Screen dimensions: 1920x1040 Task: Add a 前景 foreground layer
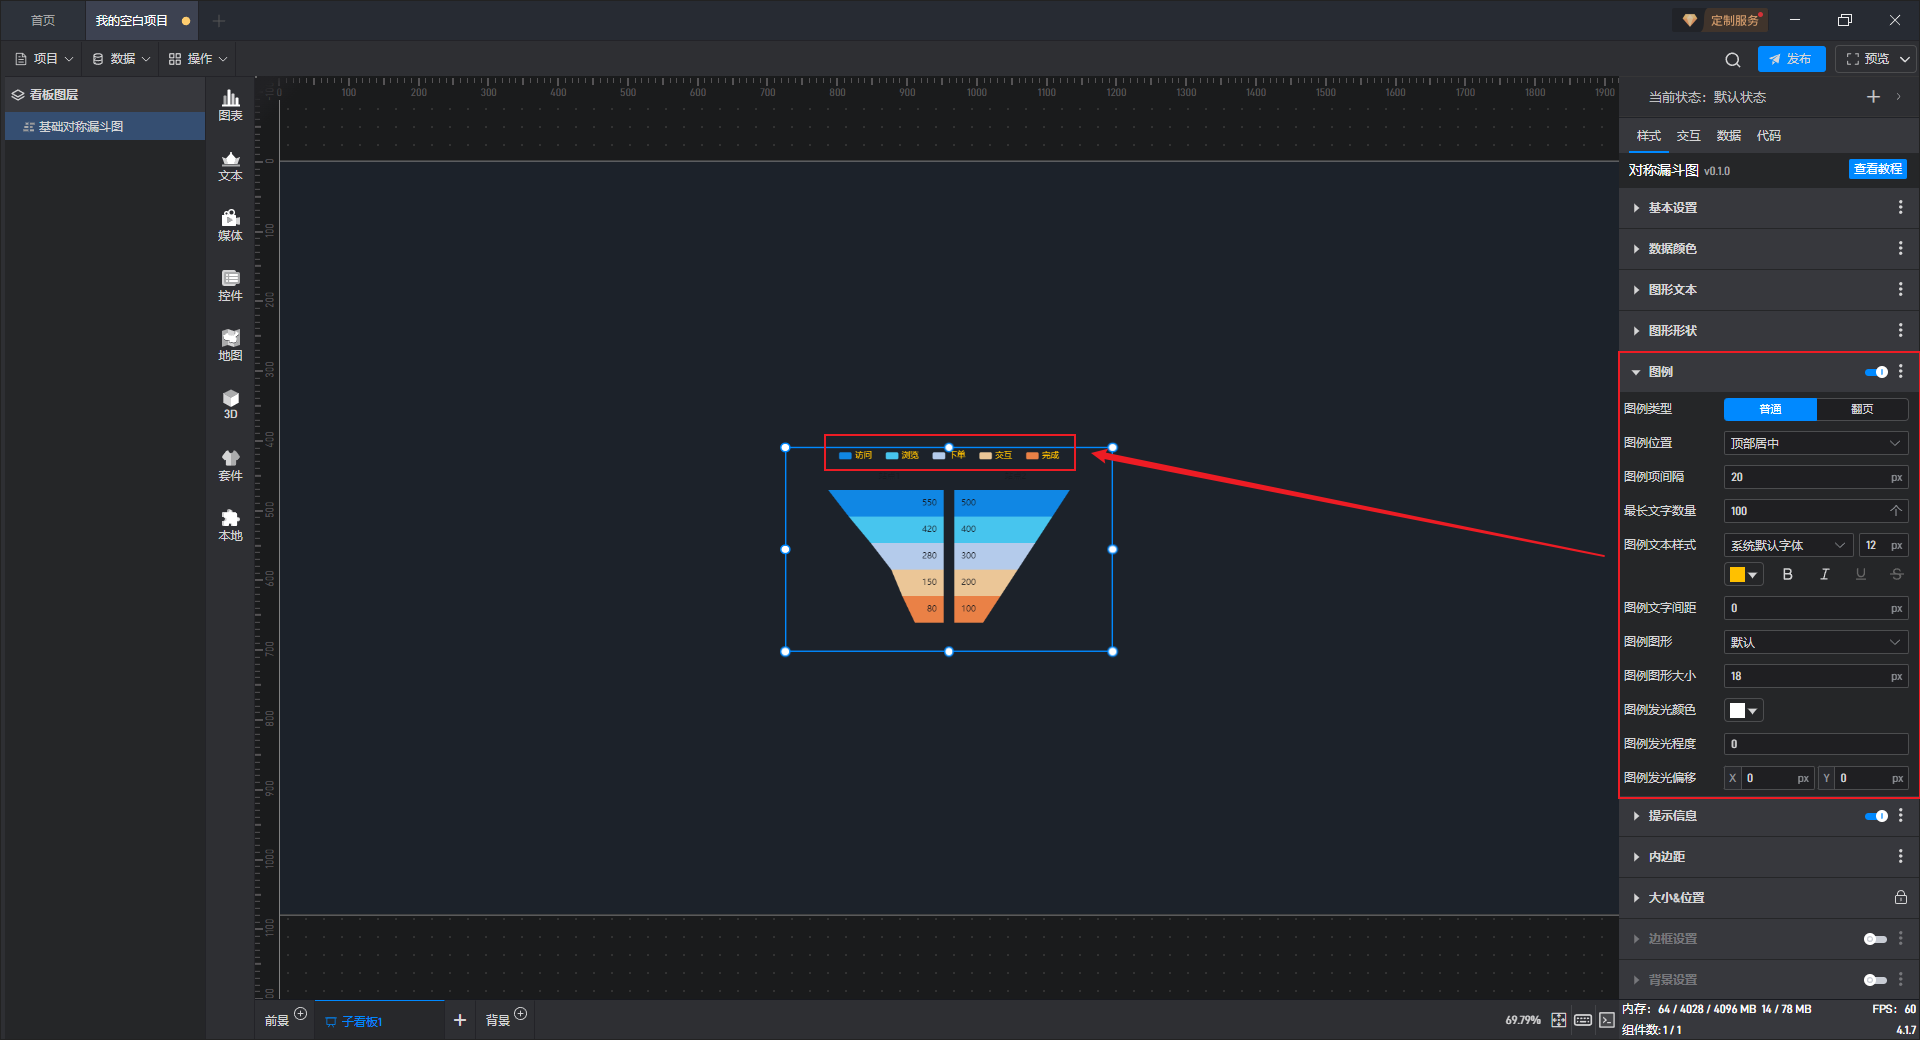(x=300, y=1014)
